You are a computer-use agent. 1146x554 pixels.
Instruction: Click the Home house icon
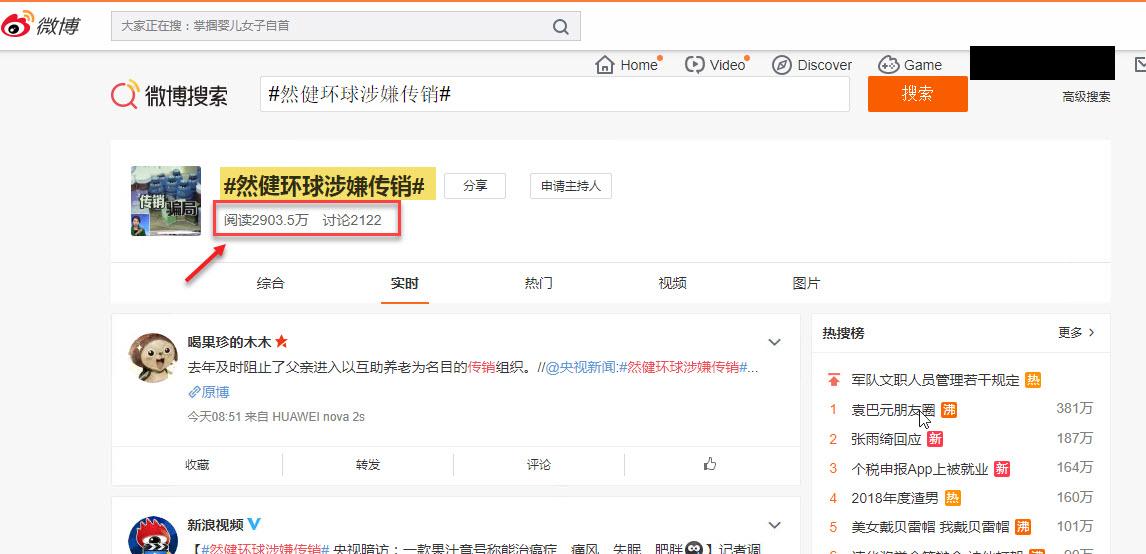point(604,65)
